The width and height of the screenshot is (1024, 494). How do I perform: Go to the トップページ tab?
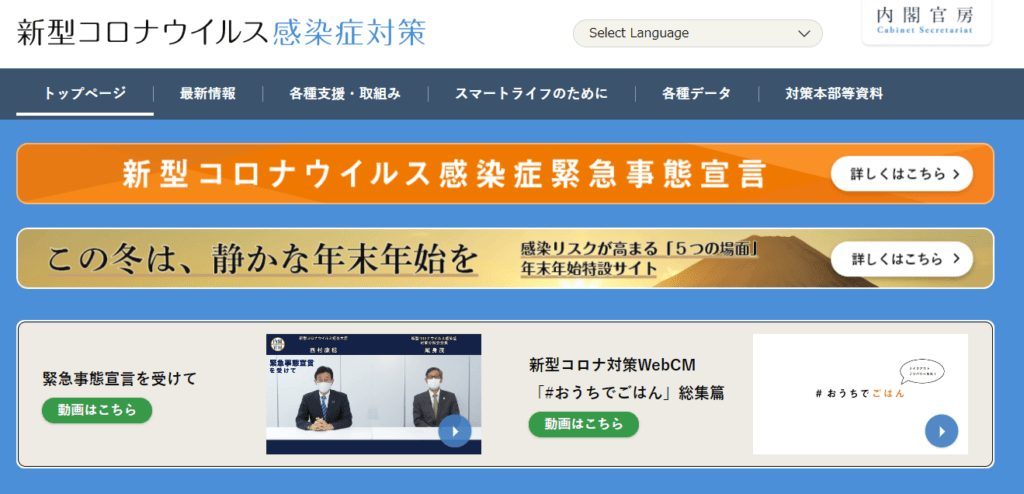point(85,94)
